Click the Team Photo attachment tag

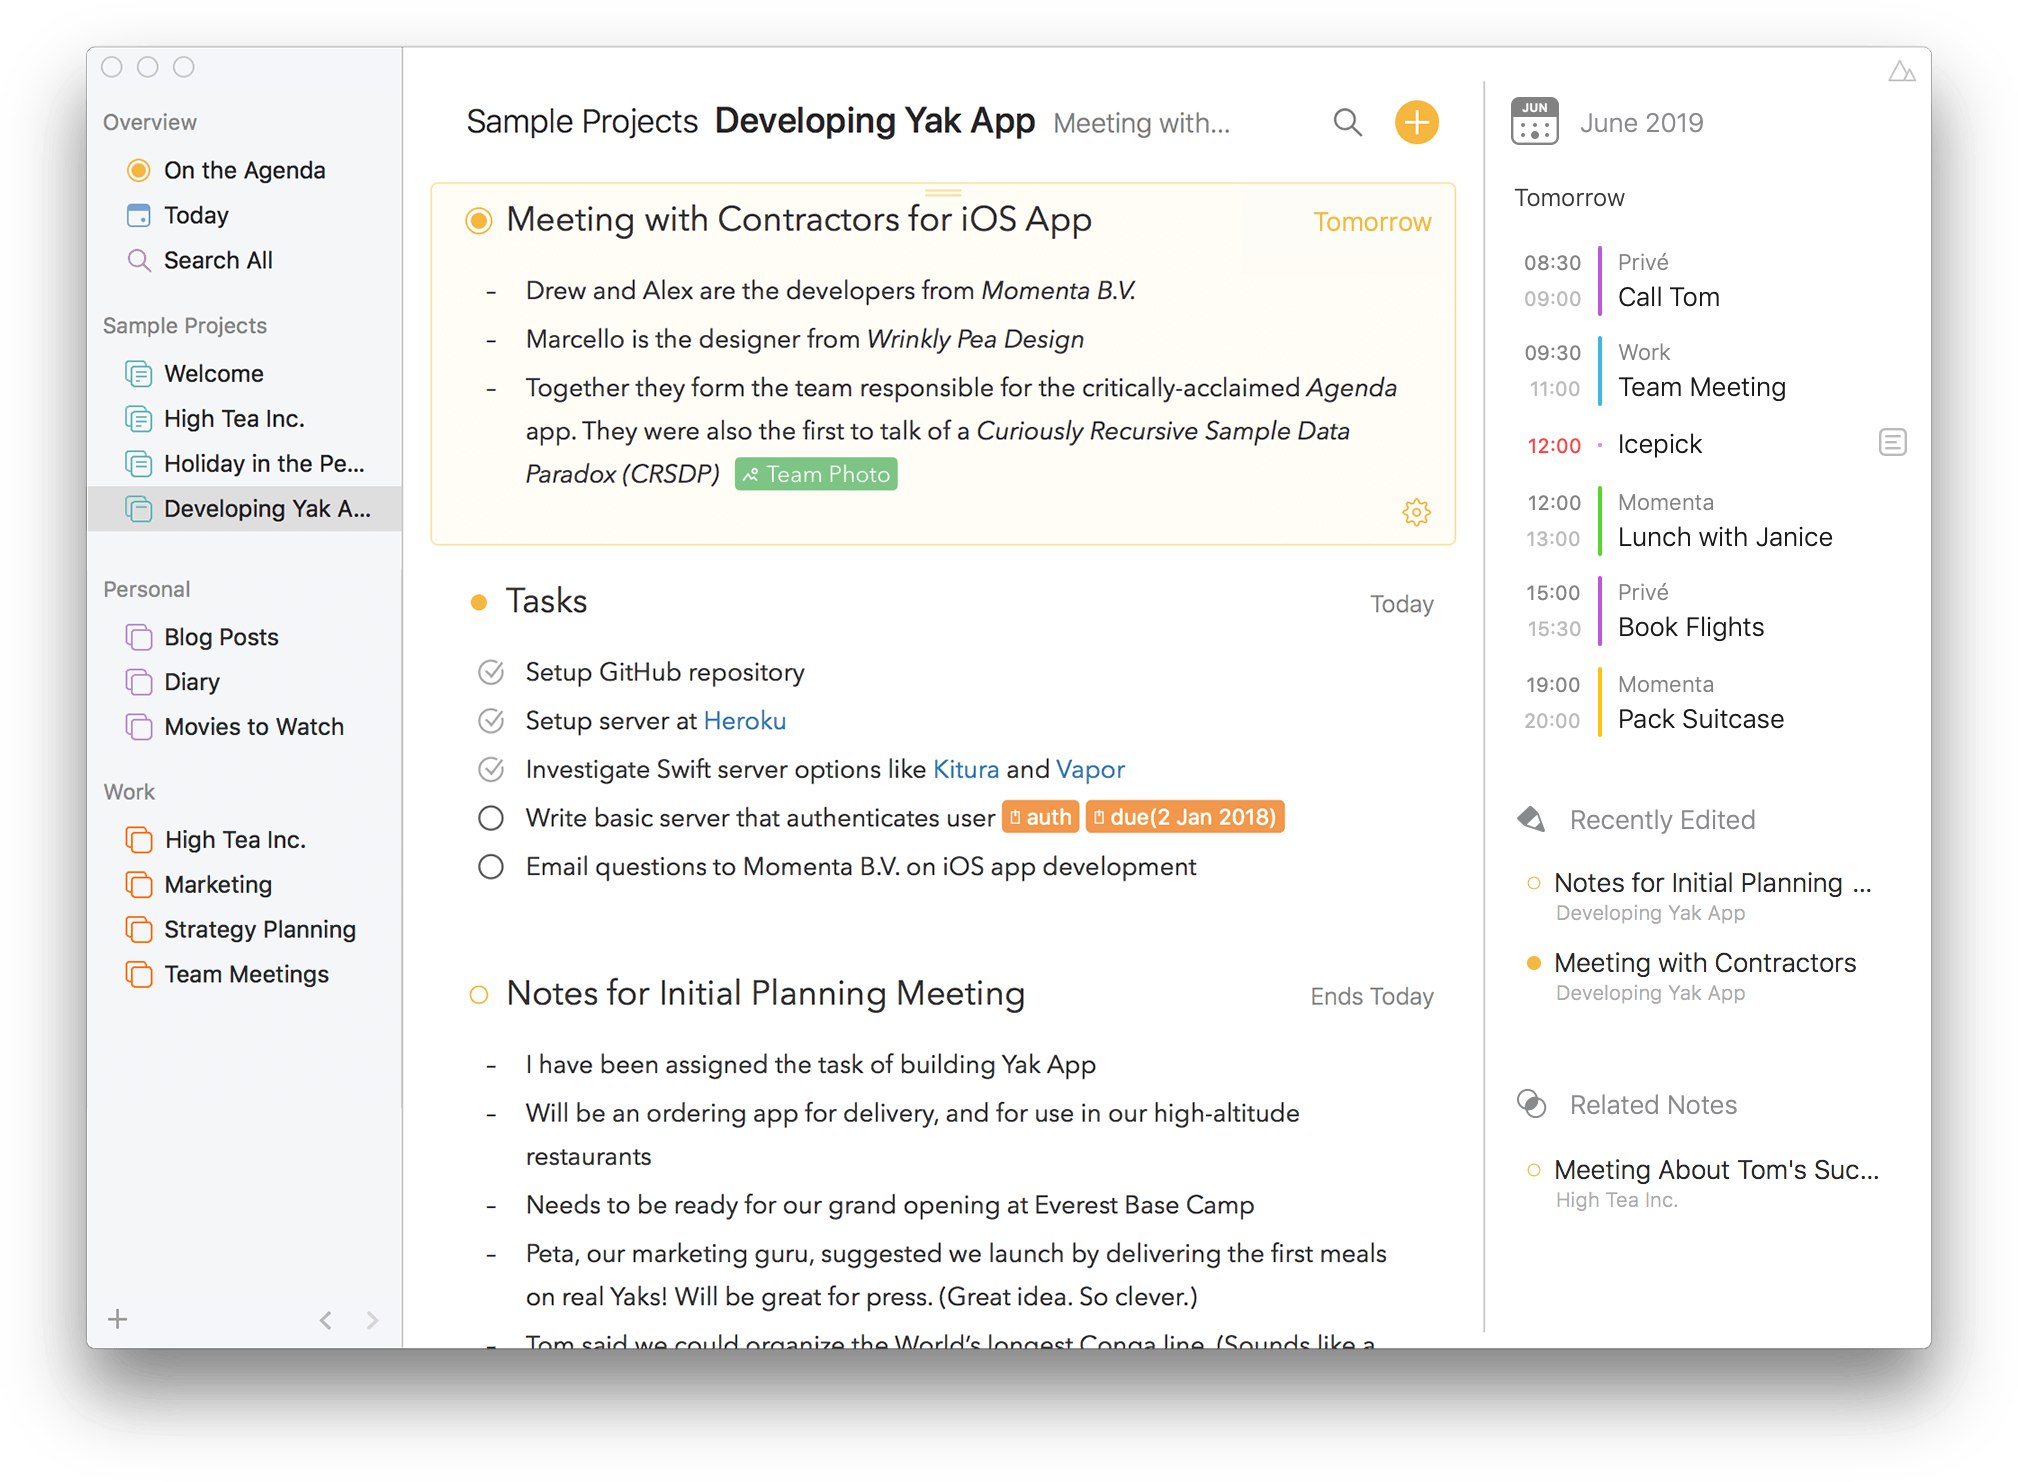pos(815,474)
